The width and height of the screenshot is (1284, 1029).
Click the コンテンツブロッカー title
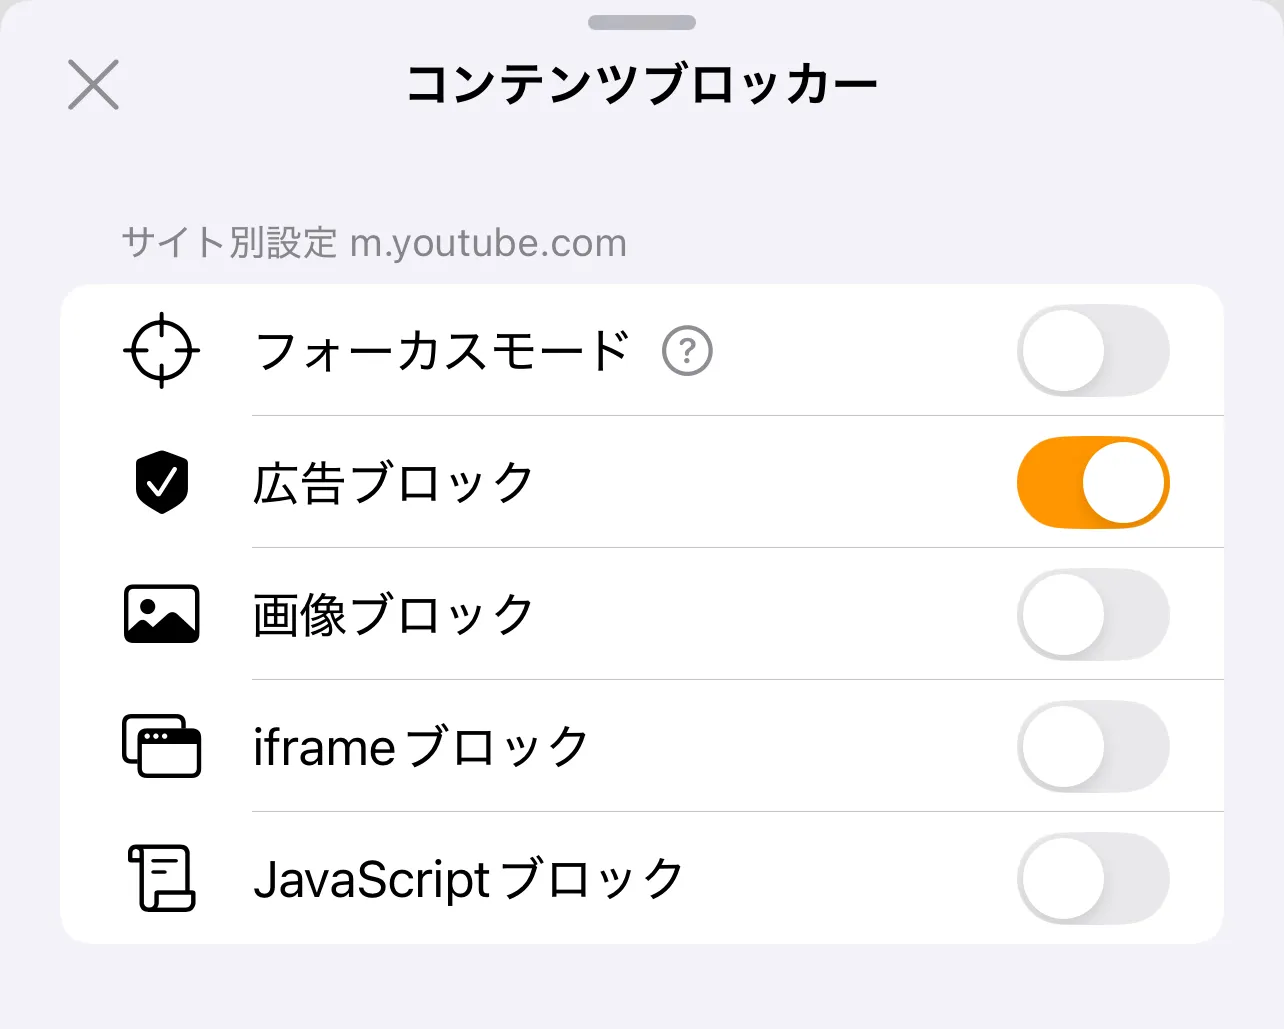tap(642, 85)
